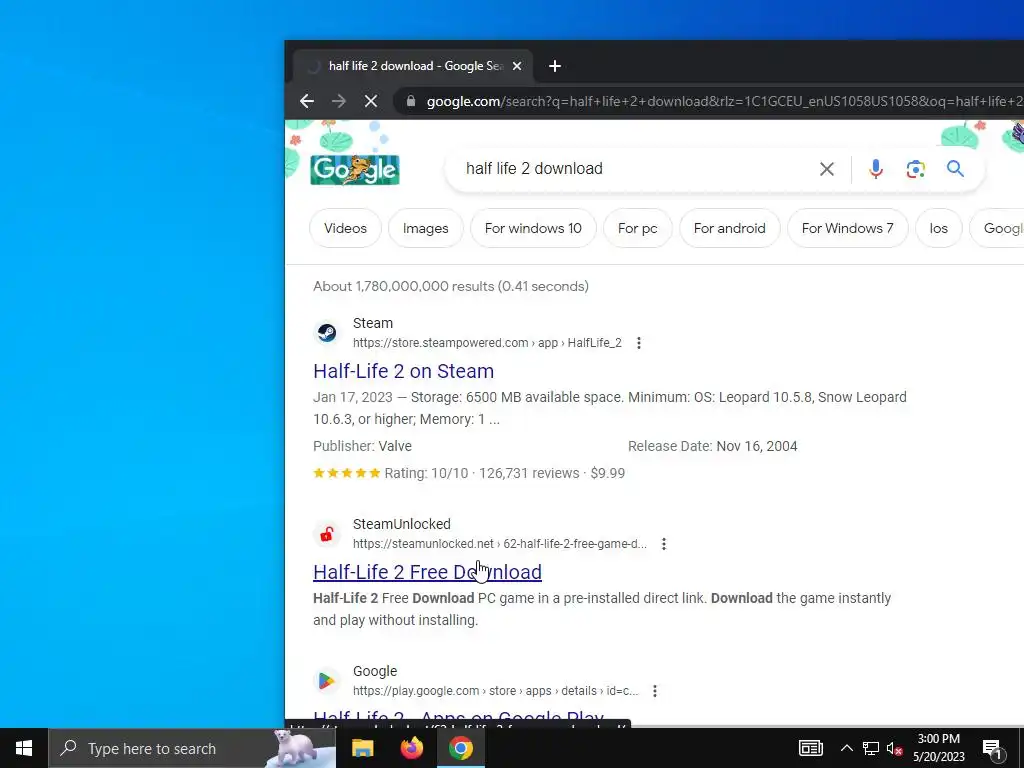Click the padlock site info icon
Image resolution: width=1024 pixels, height=768 pixels.
click(x=411, y=101)
